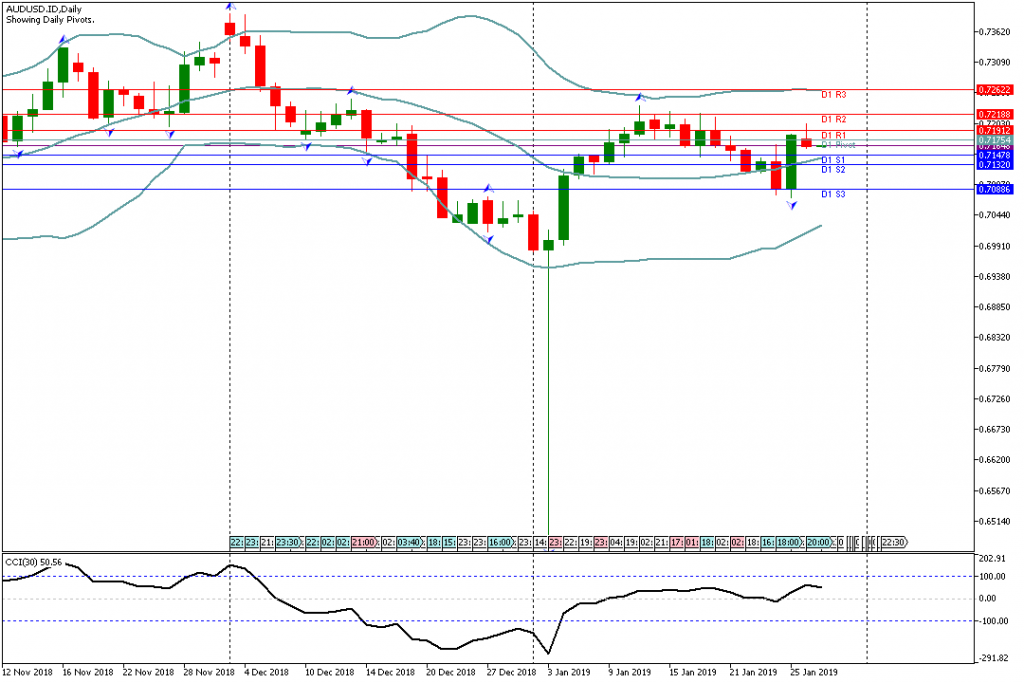Screen dimensions: 1024x683
Task: Select the down fractal arrow below the 25 Jan candle
Action: click(x=791, y=204)
